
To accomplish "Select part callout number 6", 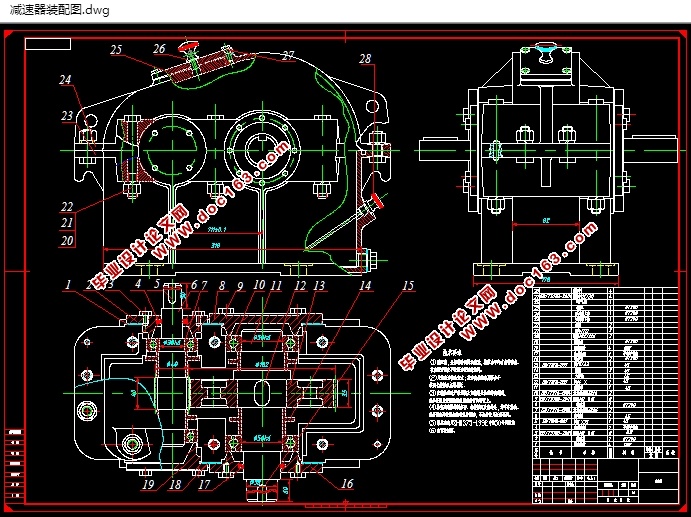I will point(194,285).
